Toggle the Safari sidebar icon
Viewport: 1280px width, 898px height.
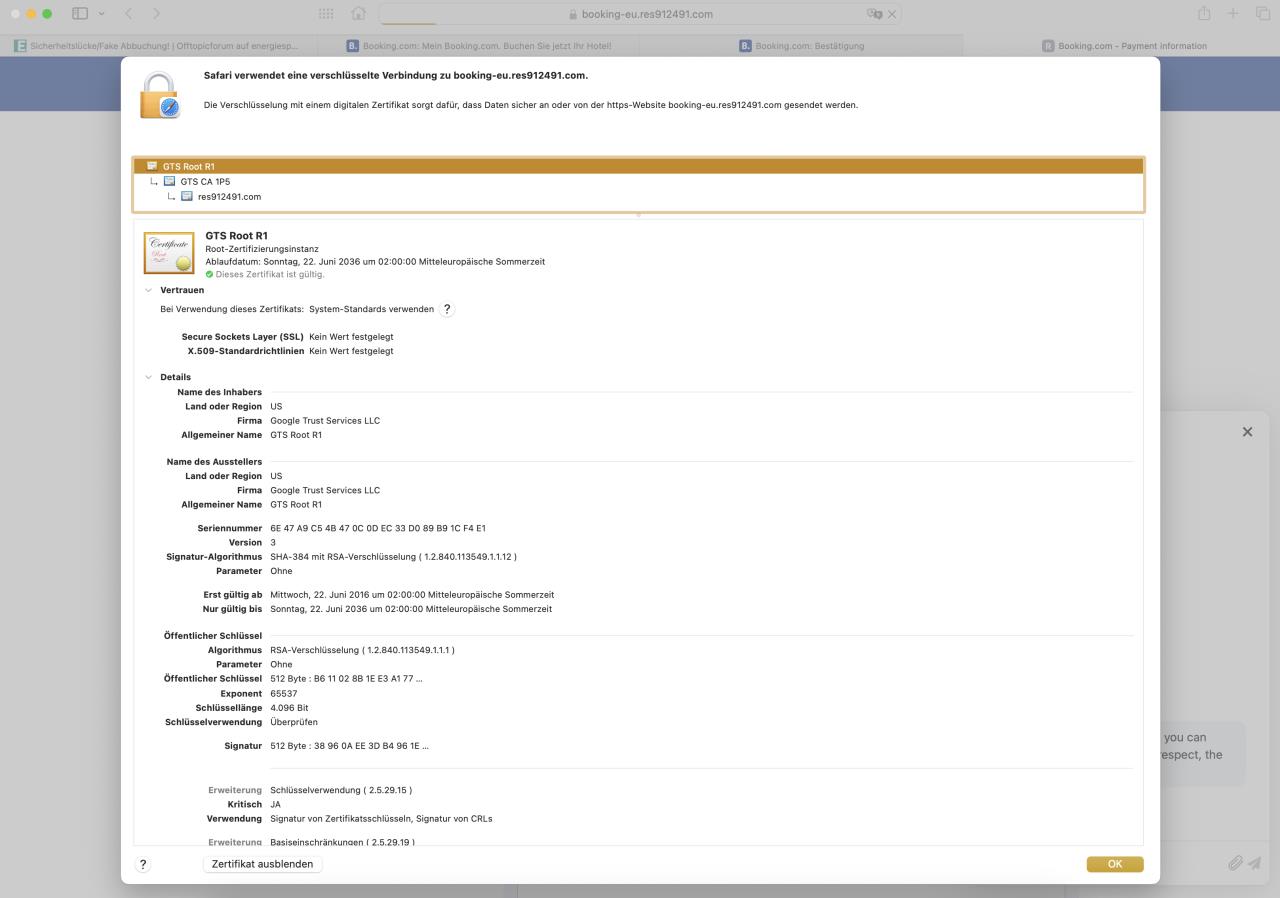click(80, 13)
